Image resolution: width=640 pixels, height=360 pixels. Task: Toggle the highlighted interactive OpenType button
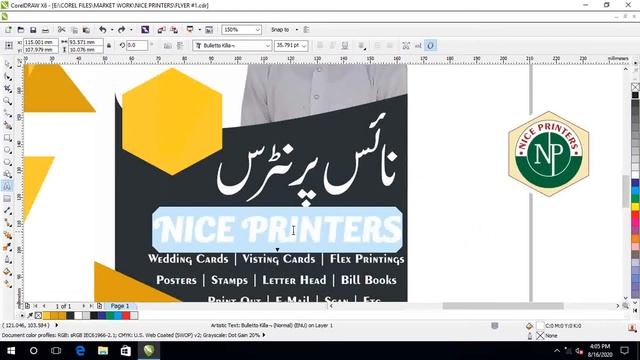tap(430, 46)
